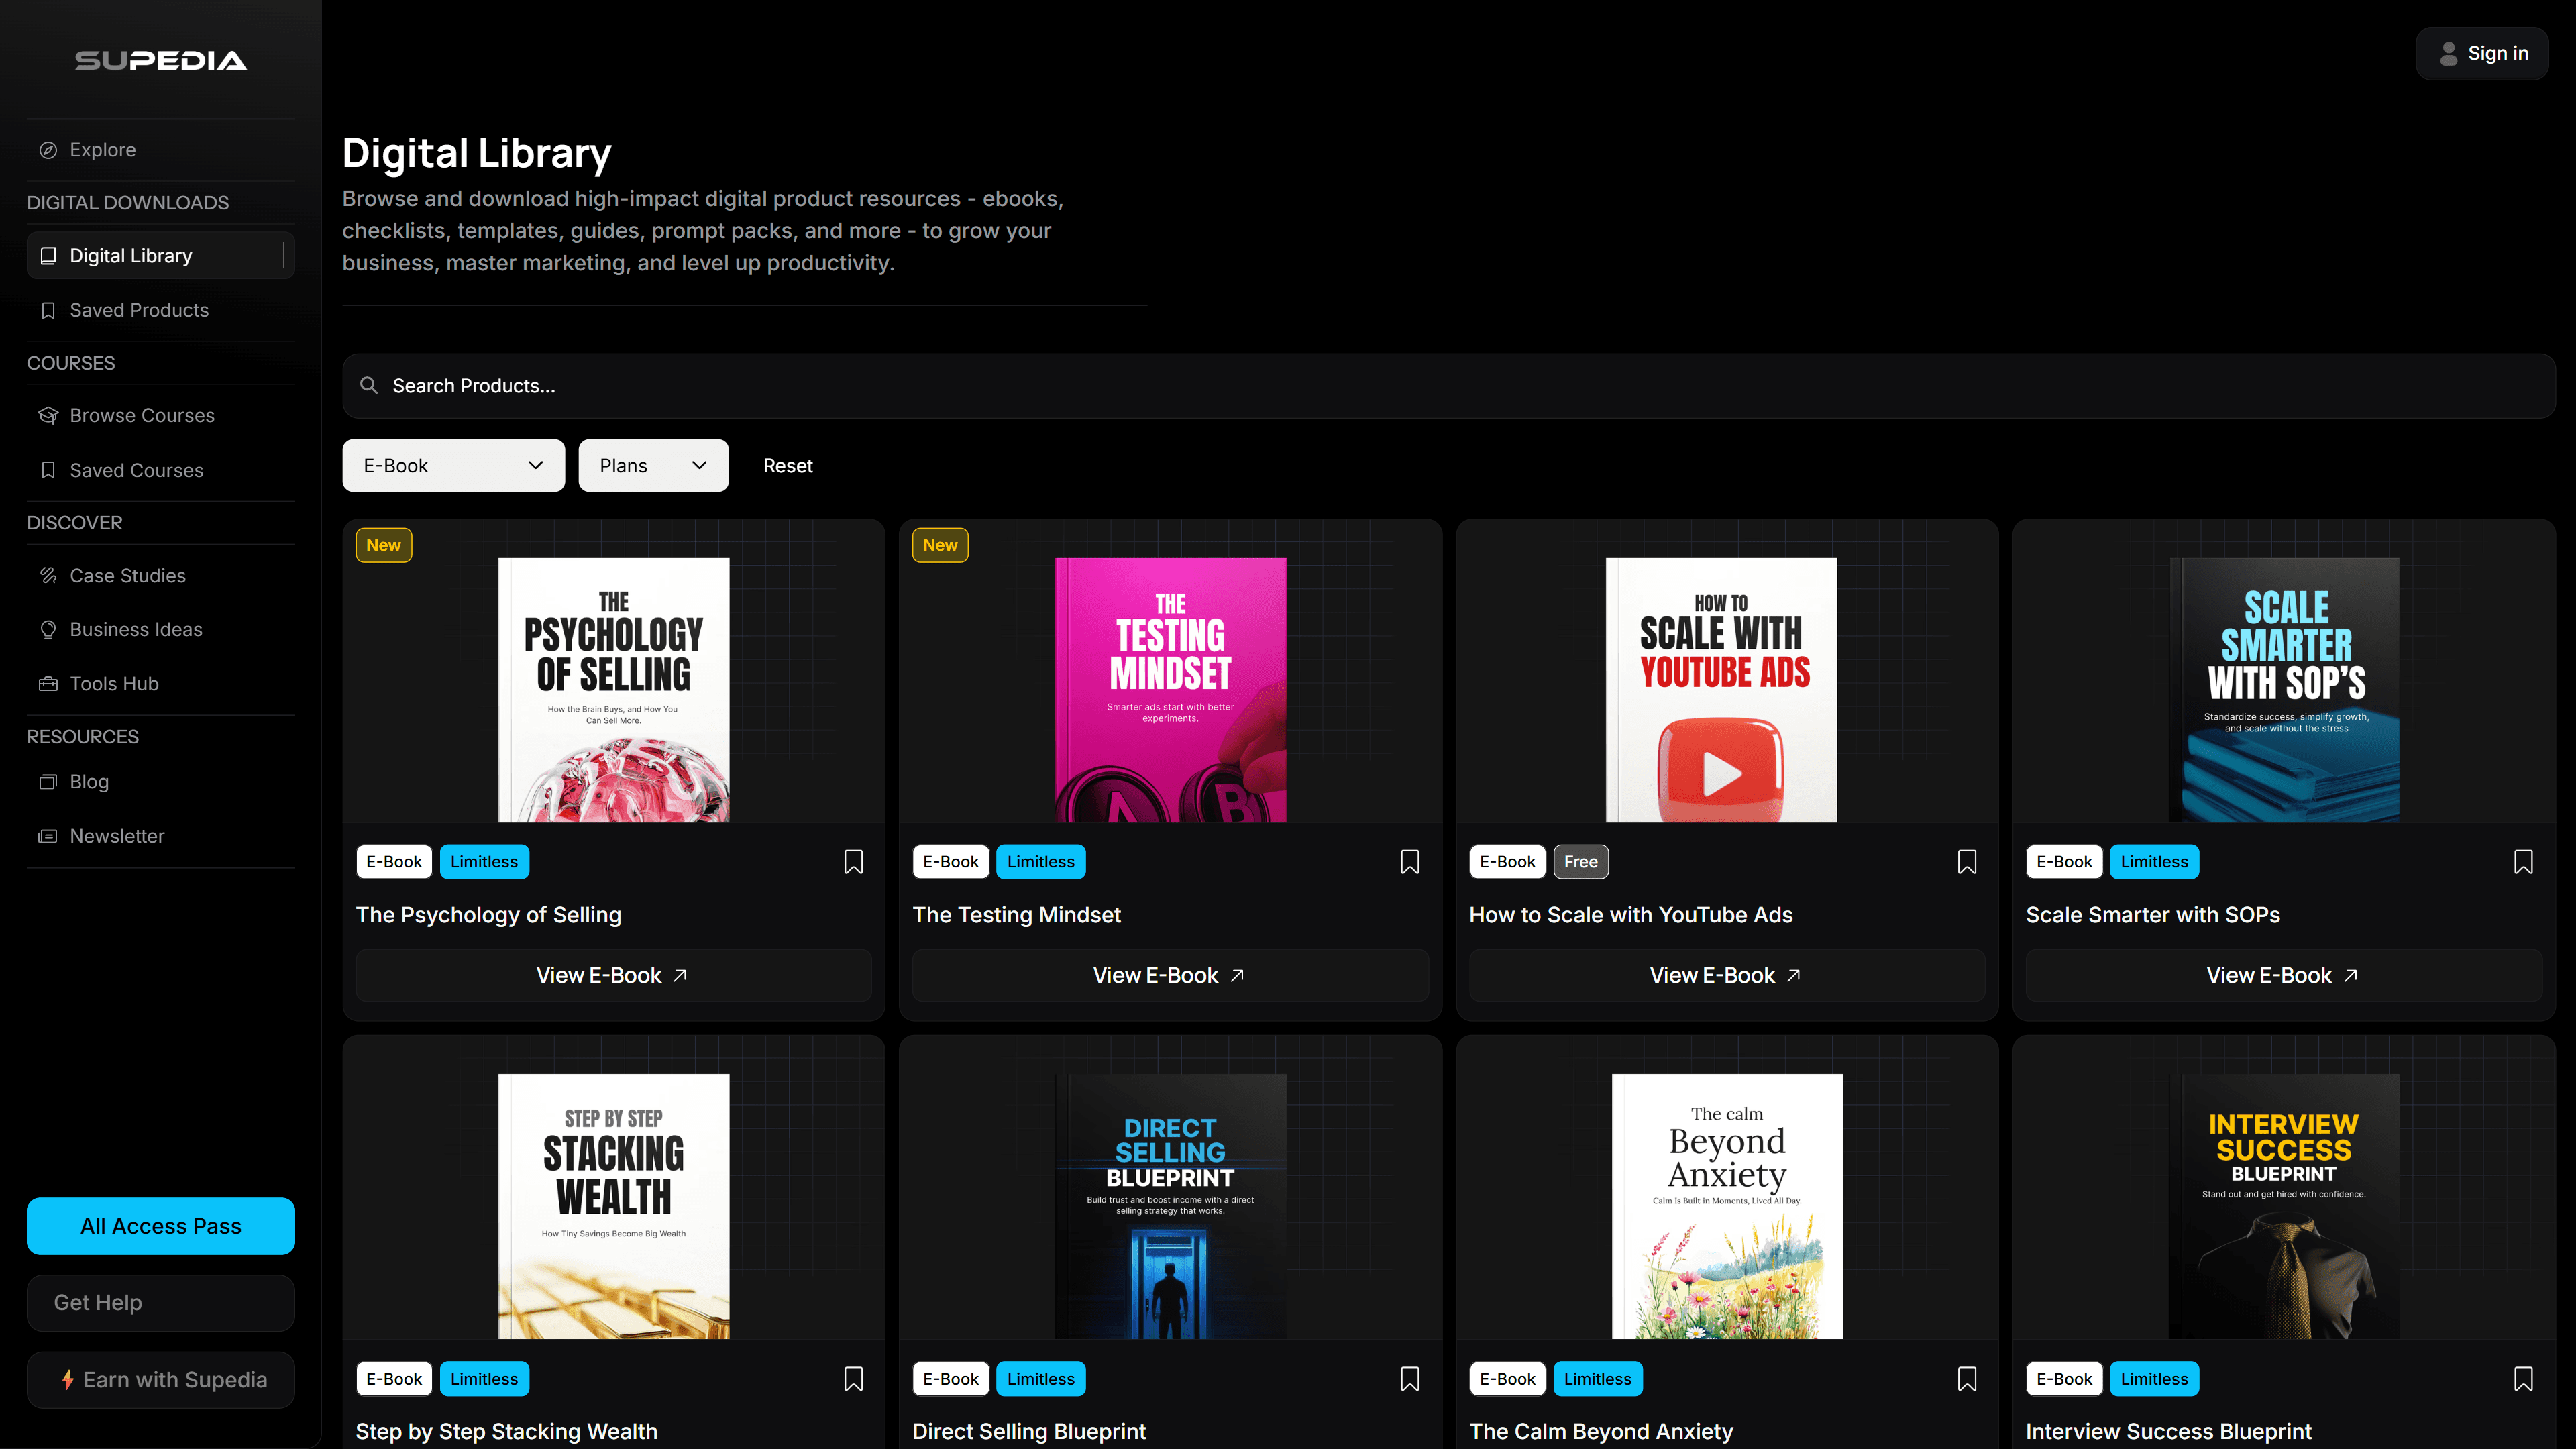Click the Supedia logo

pyautogui.click(x=161, y=60)
